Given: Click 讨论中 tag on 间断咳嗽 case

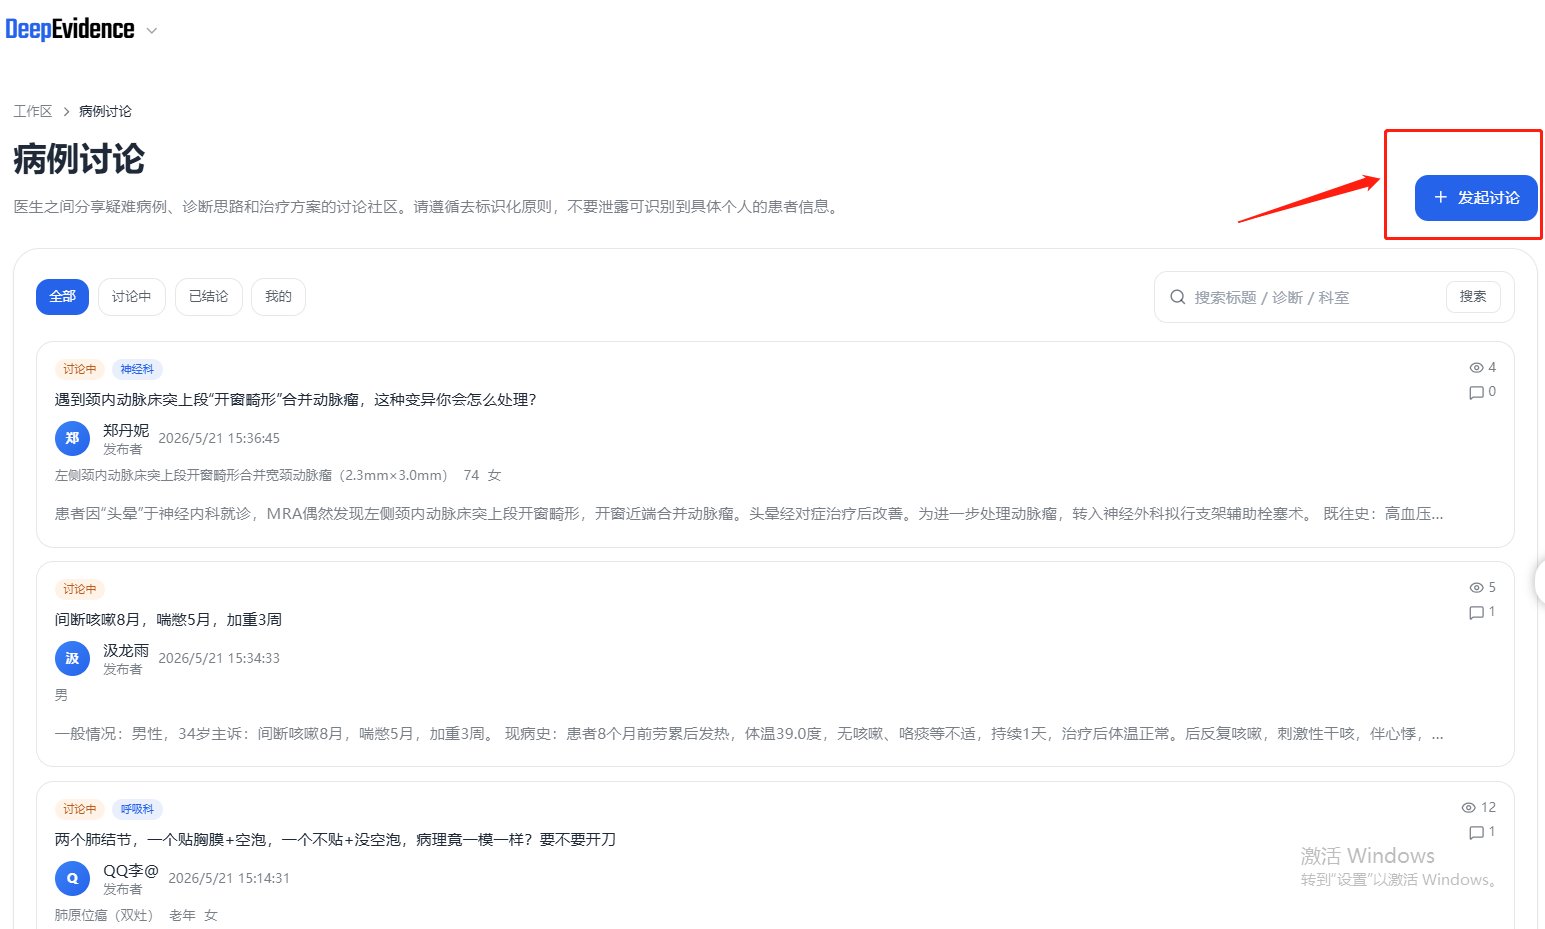Looking at the screenshot, I should point(80,589).
